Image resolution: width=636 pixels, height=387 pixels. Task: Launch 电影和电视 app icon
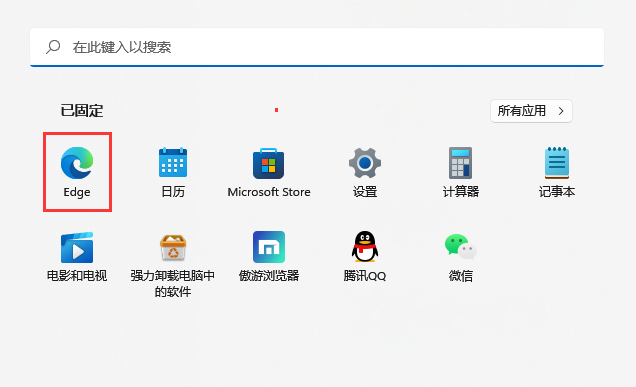pos(77,247)
